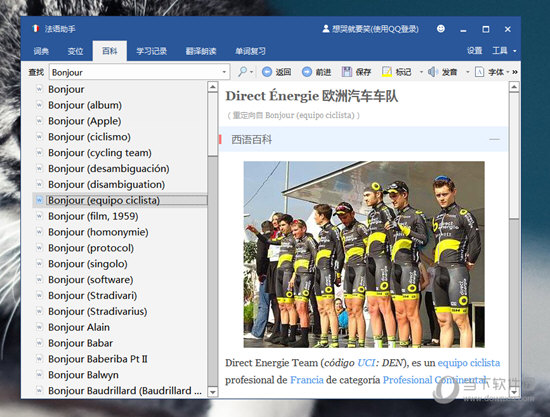Collapse the 西语百科 section
Image resolution: width=550 pixels, height=417 pixels.
click(494, 139)
